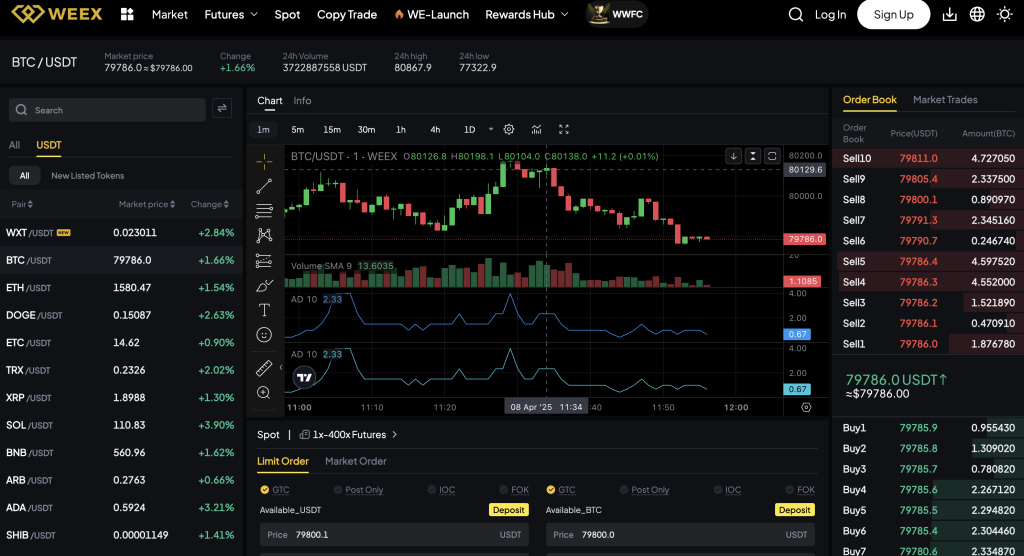Open the 1D timeframe dropdown arrow
This screenshot has height=556, width=1024.
(x=491, y=129)
